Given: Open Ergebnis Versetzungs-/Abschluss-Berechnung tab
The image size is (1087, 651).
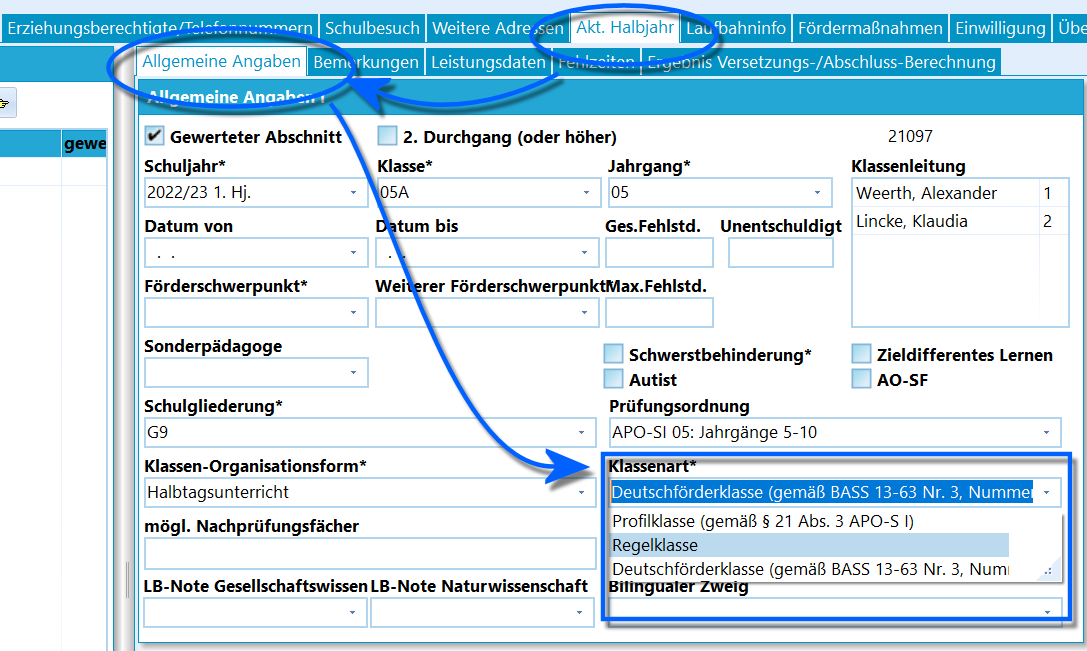Looking at the screenshot, I should click(x=821, y=62).
